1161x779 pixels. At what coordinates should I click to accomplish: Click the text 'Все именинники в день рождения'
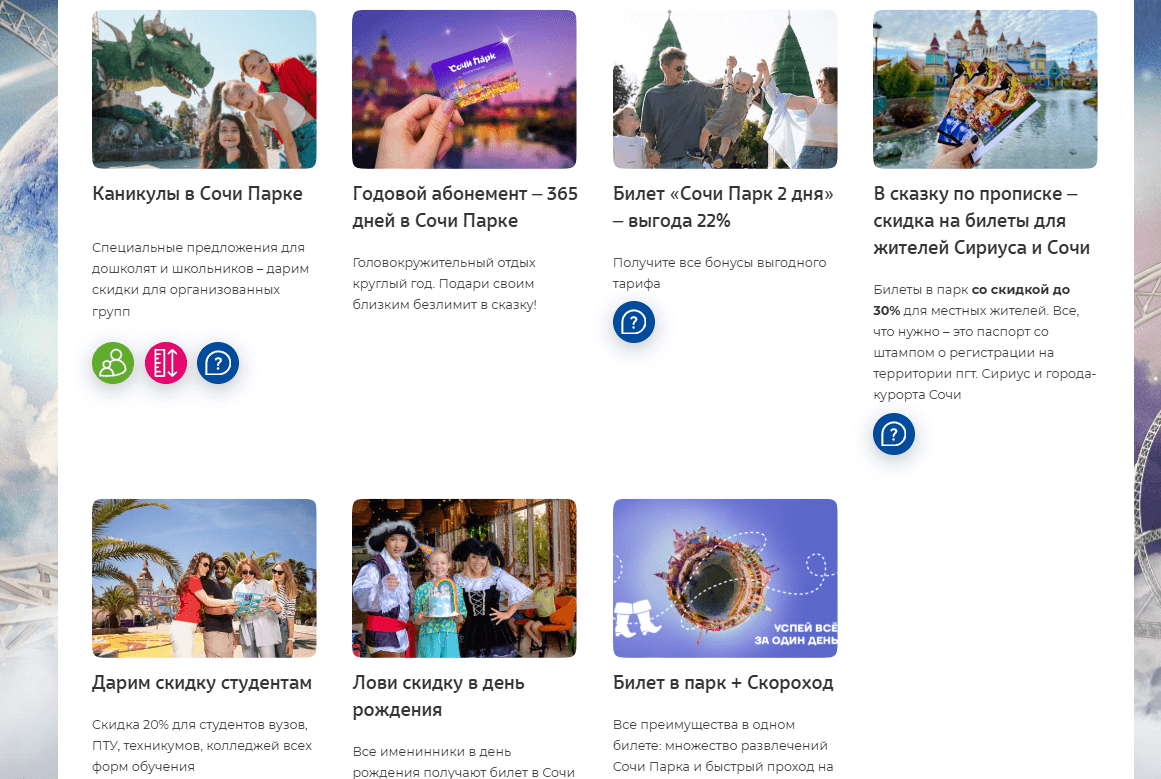tap(464, 762)
